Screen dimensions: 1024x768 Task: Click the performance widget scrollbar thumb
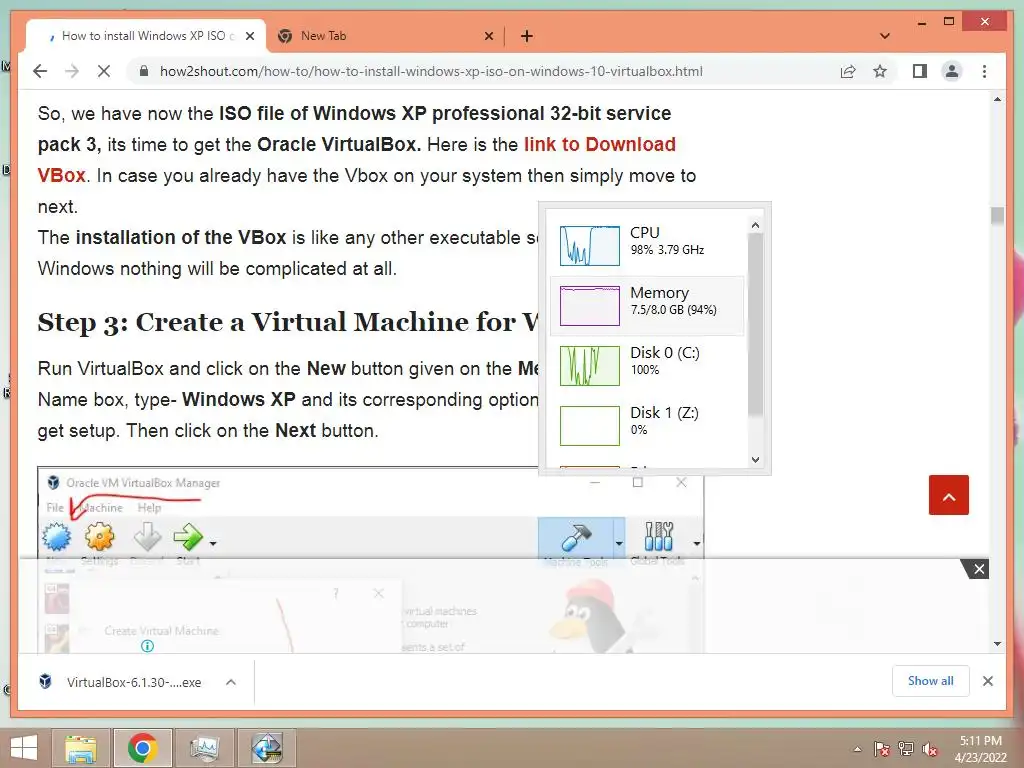(x=755, y=324)
